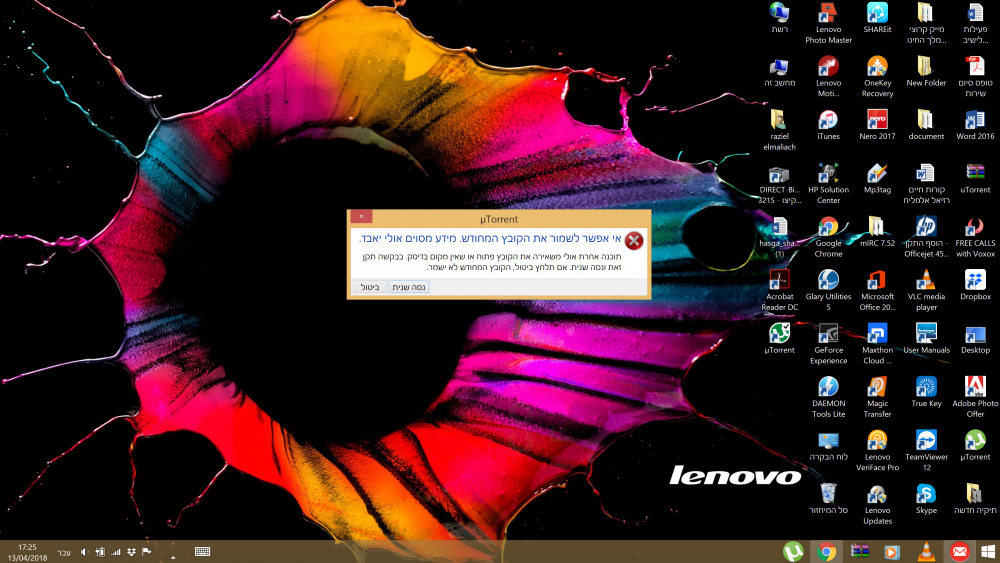Open User Manuals shortcut
This screenshot has width=1000, height=563.
point(926,339)
